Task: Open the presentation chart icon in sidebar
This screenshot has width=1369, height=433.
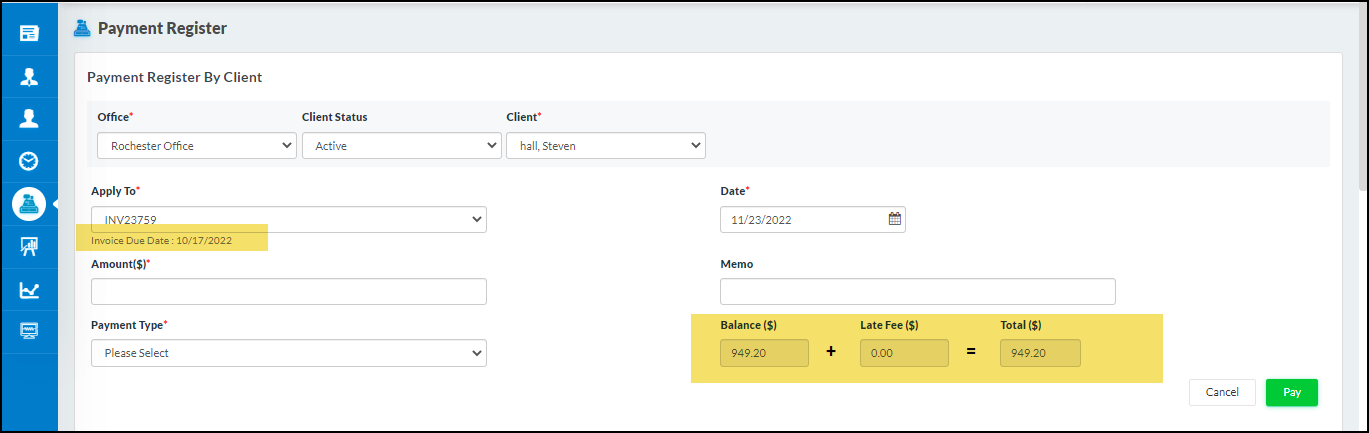Action: tap(29, 246)
